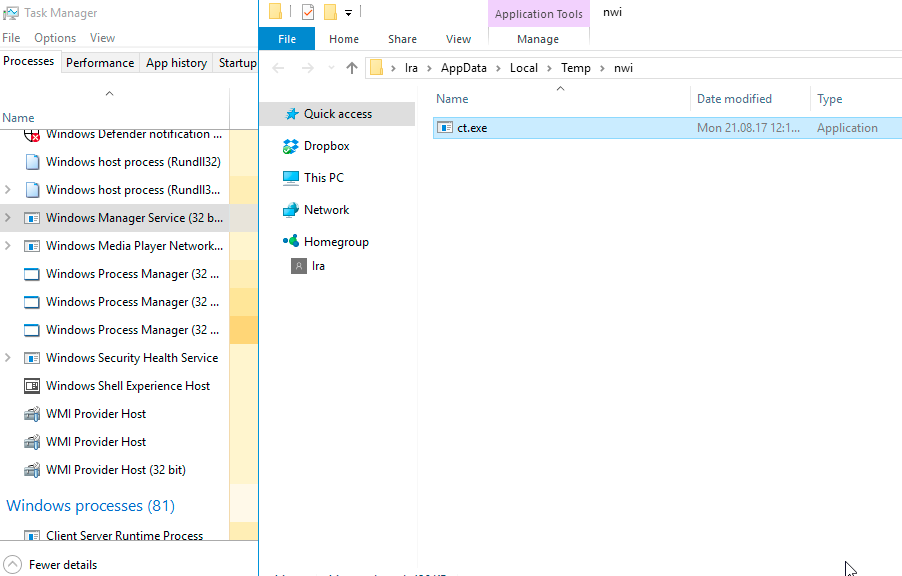Expand the Windows Security Health Service entry
Screen dimensions: 902x576
point(8,358)
